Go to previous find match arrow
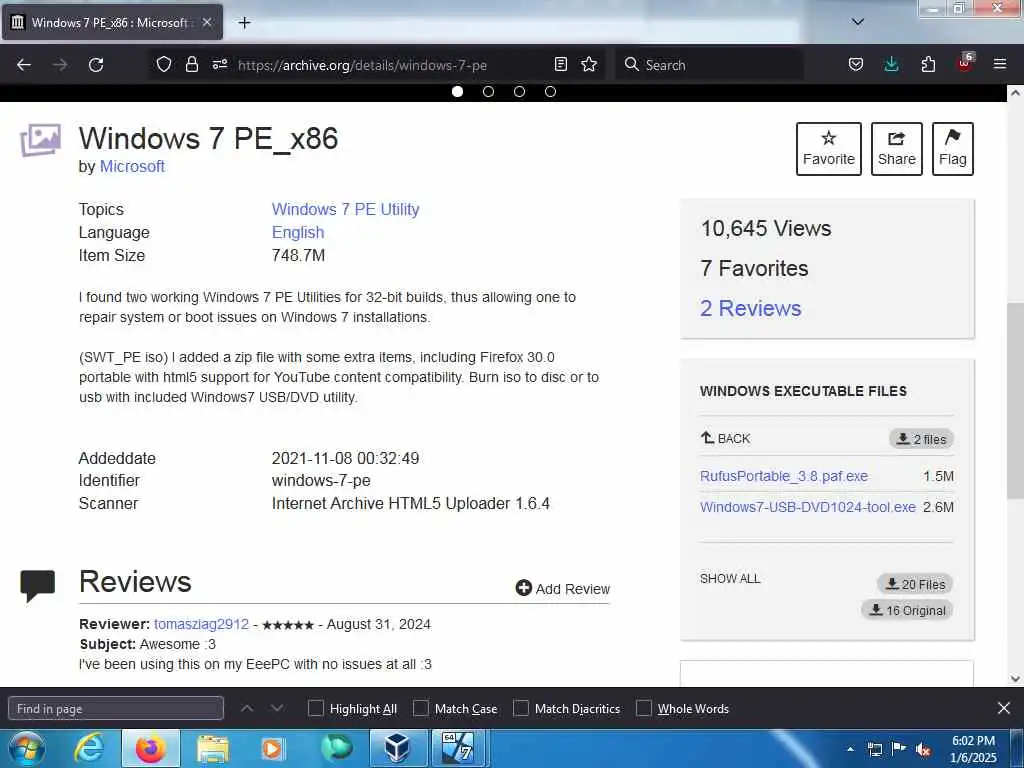Image resolution: width=1024 pixels, height=768 pixels. click(x=247, y=708)
